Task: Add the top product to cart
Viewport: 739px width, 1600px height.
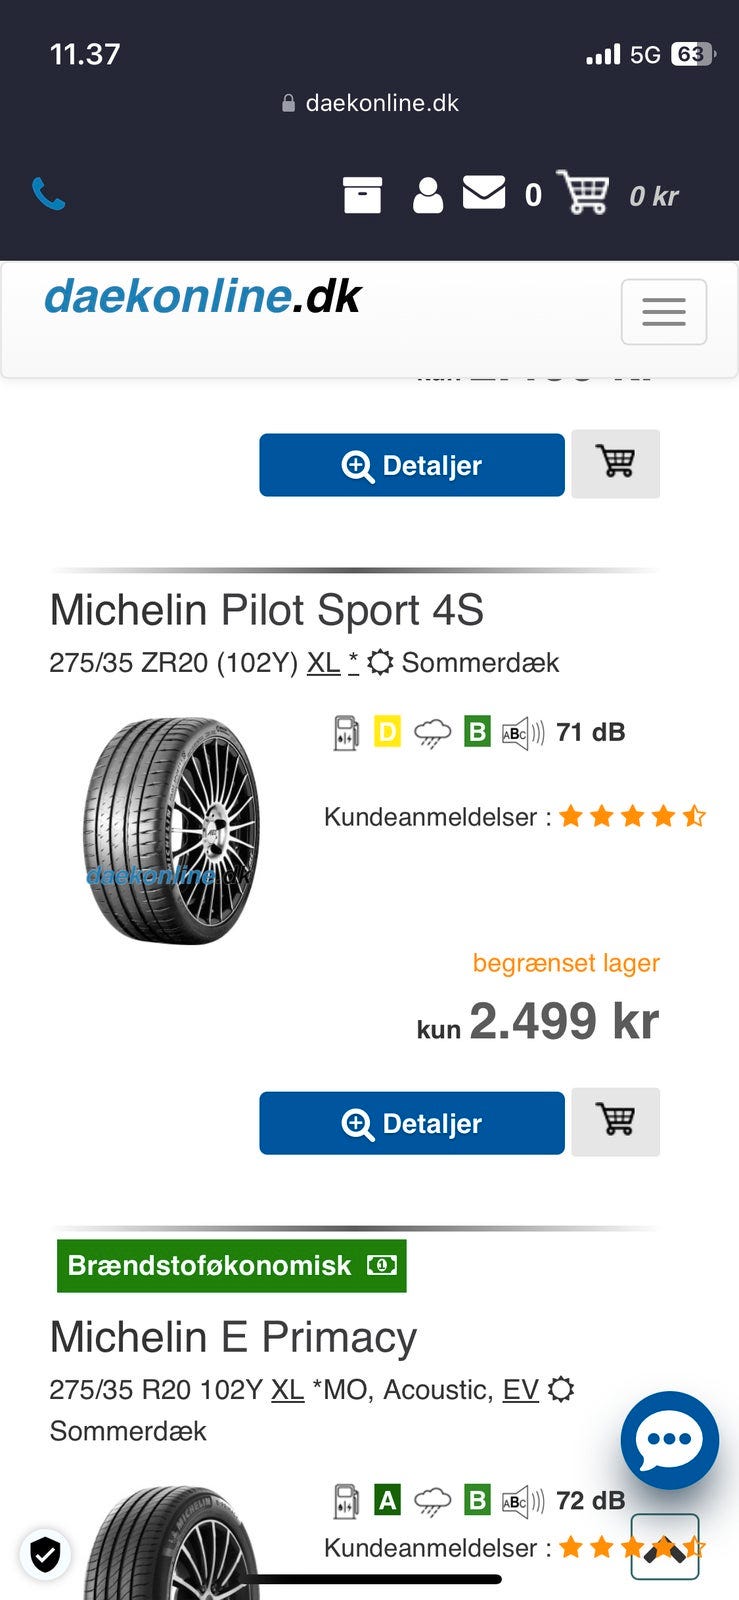Action: (615, 463)
